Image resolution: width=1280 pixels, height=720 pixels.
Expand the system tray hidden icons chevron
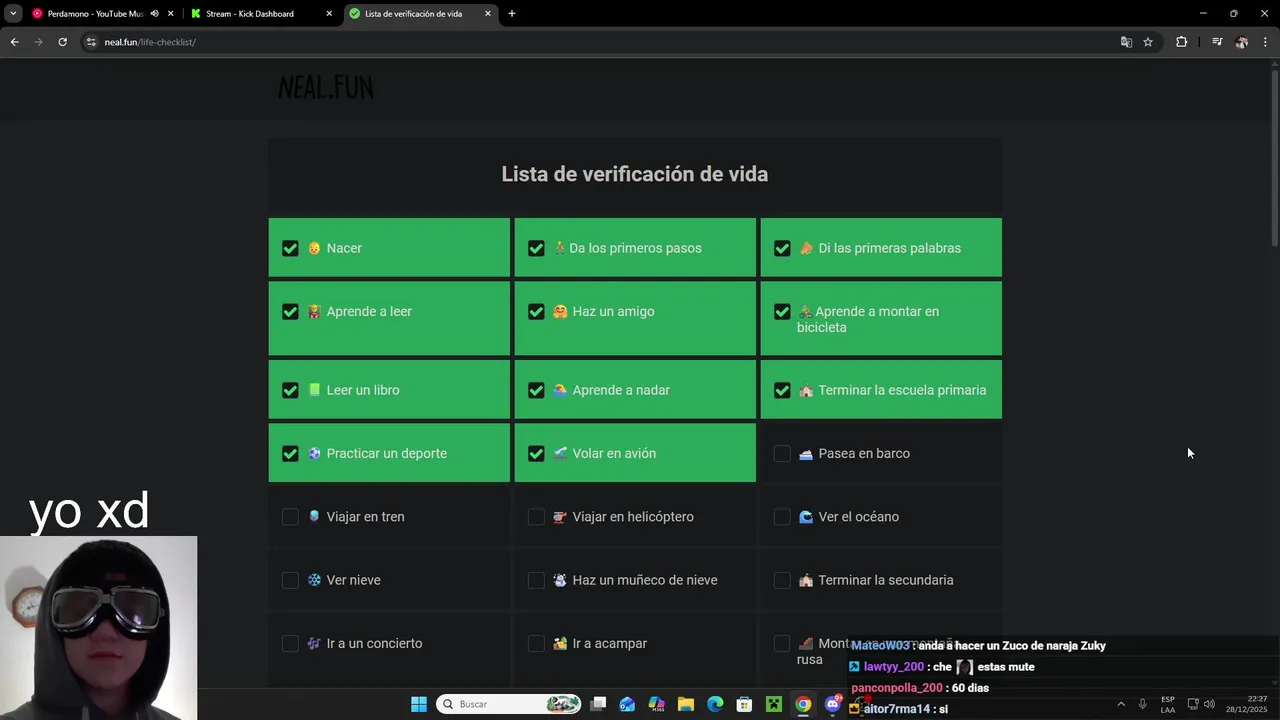tap(1121, 704)
